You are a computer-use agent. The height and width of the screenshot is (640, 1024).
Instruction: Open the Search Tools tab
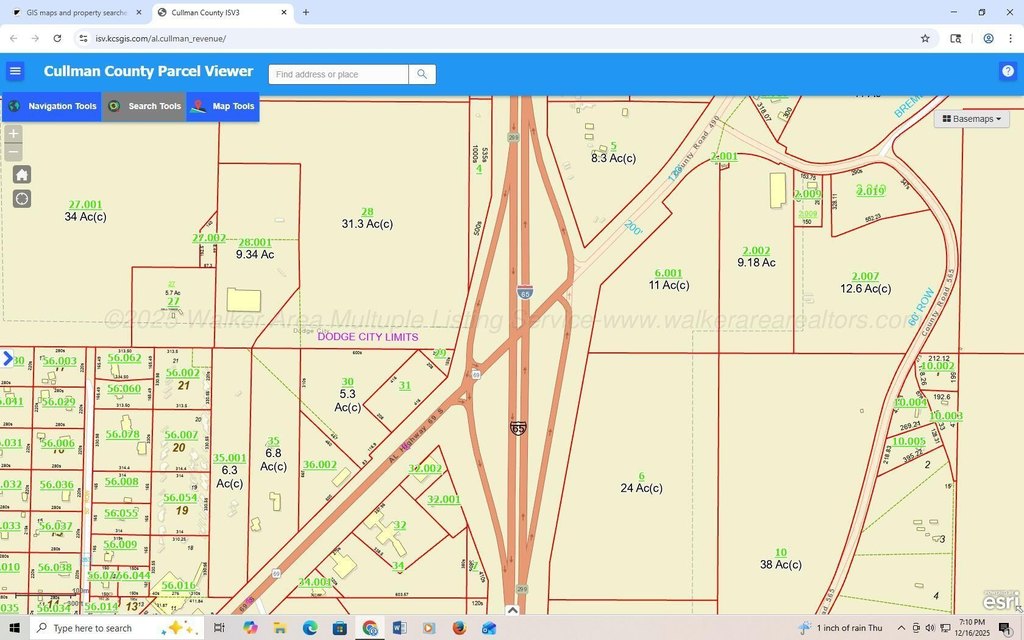point(145,106)
